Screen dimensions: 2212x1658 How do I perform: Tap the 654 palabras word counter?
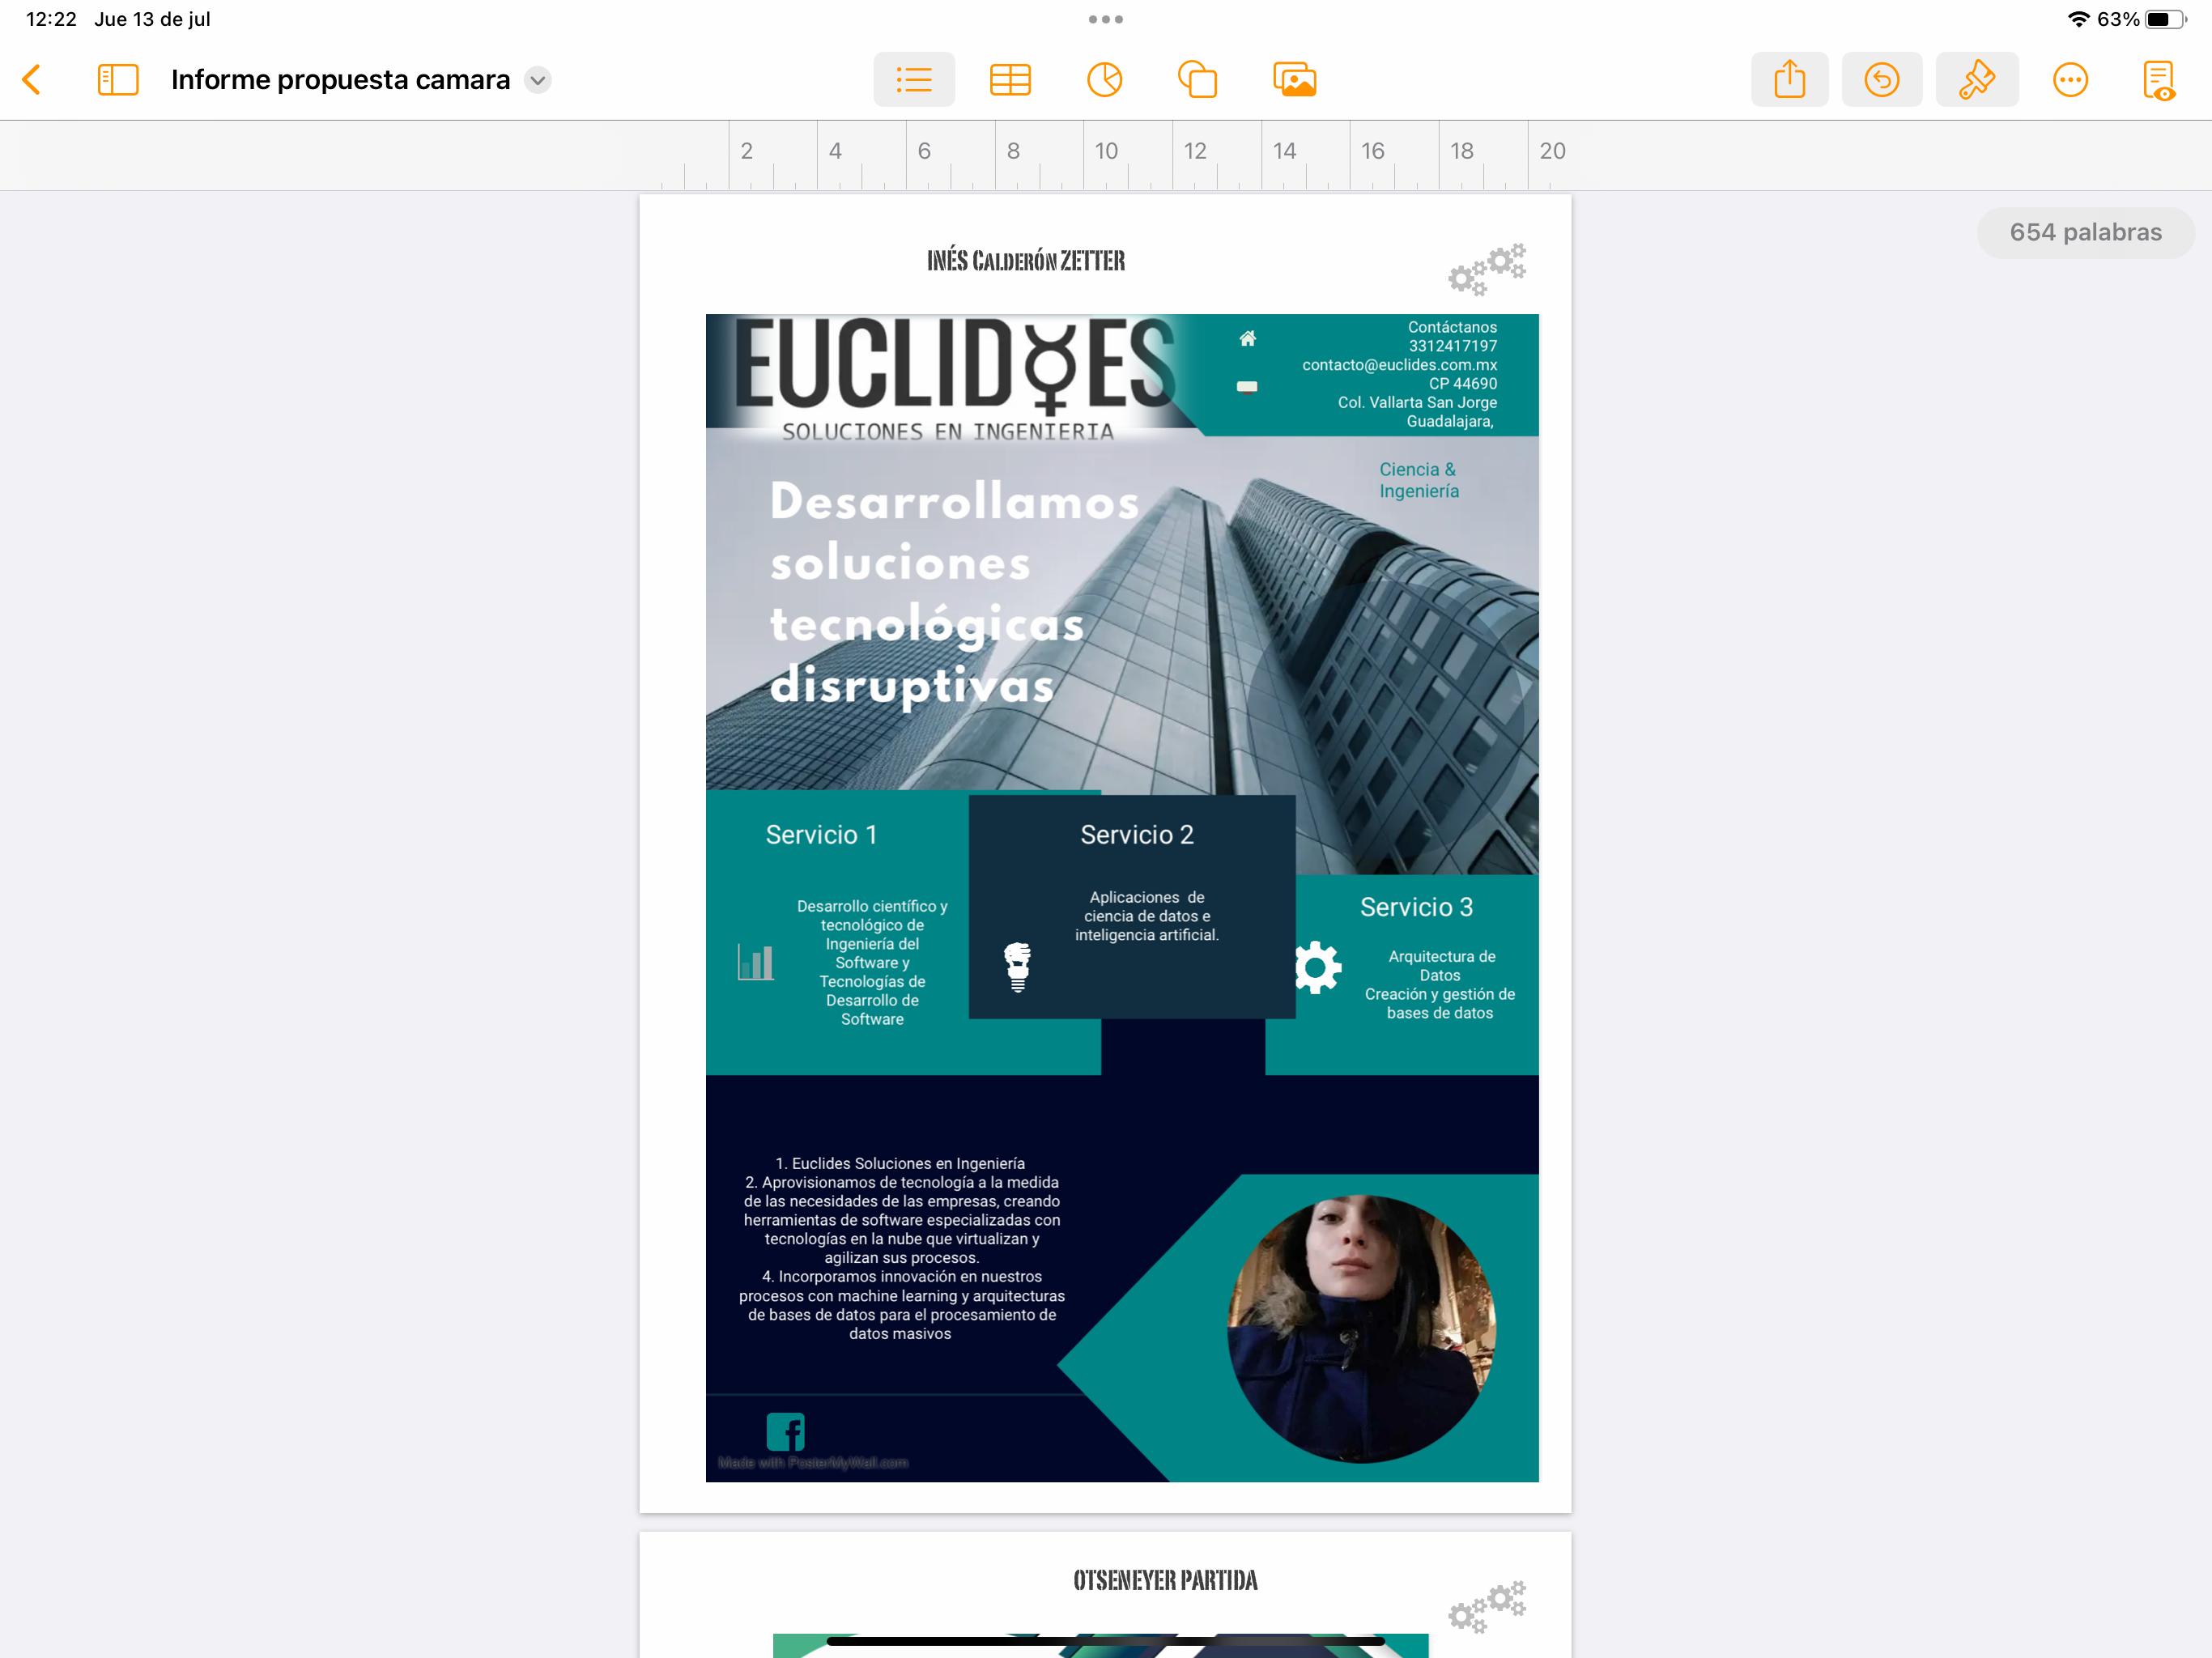pyautogui.click(x=2085, y=233)
